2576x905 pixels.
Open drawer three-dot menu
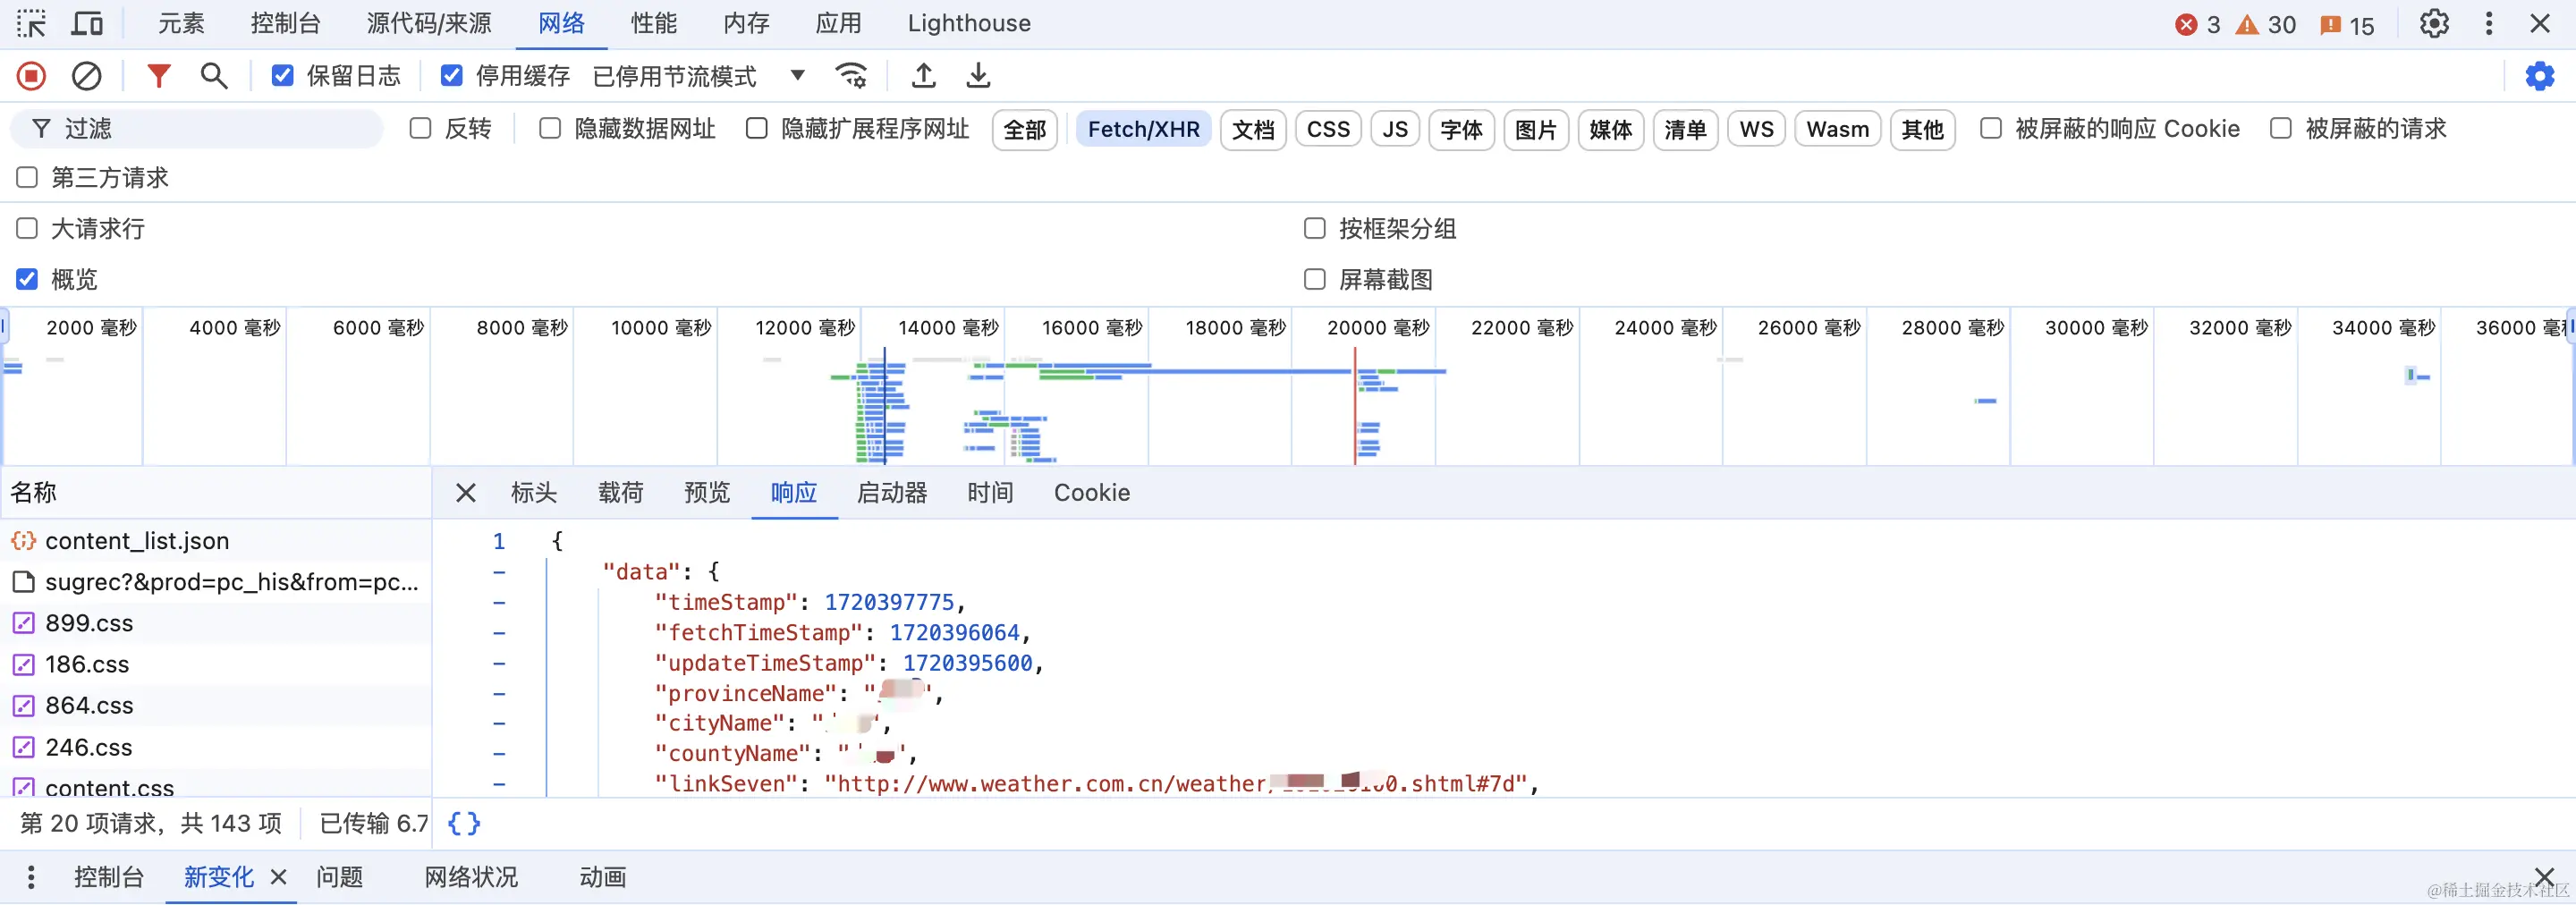tap(31, 877)
